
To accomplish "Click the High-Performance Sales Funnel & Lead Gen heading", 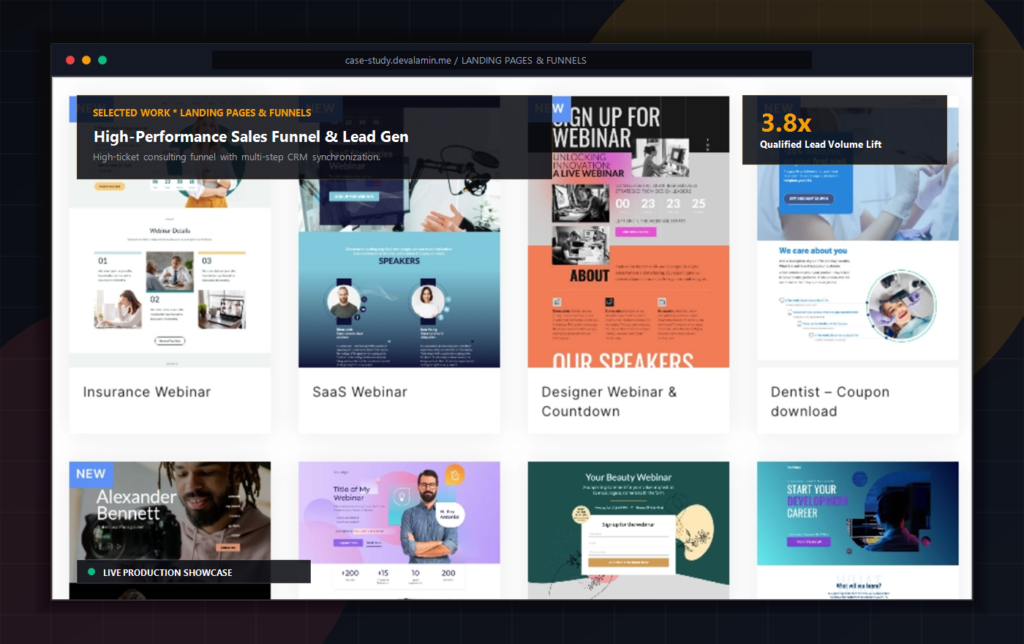I will click(x=251, y=137).
